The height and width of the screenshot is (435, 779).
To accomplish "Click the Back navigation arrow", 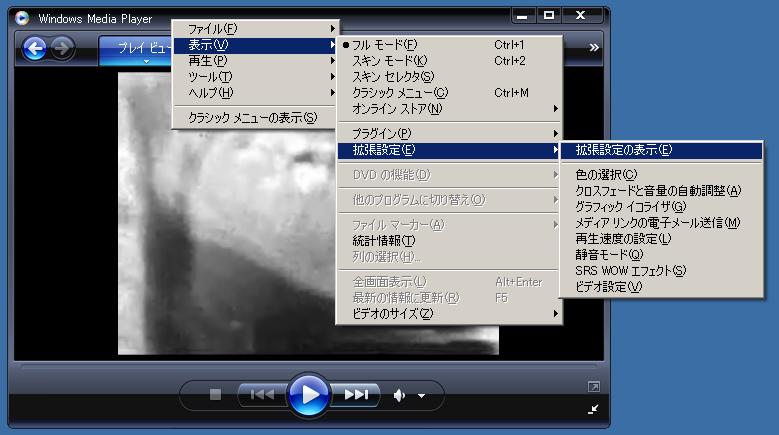I will pos(34,49).
